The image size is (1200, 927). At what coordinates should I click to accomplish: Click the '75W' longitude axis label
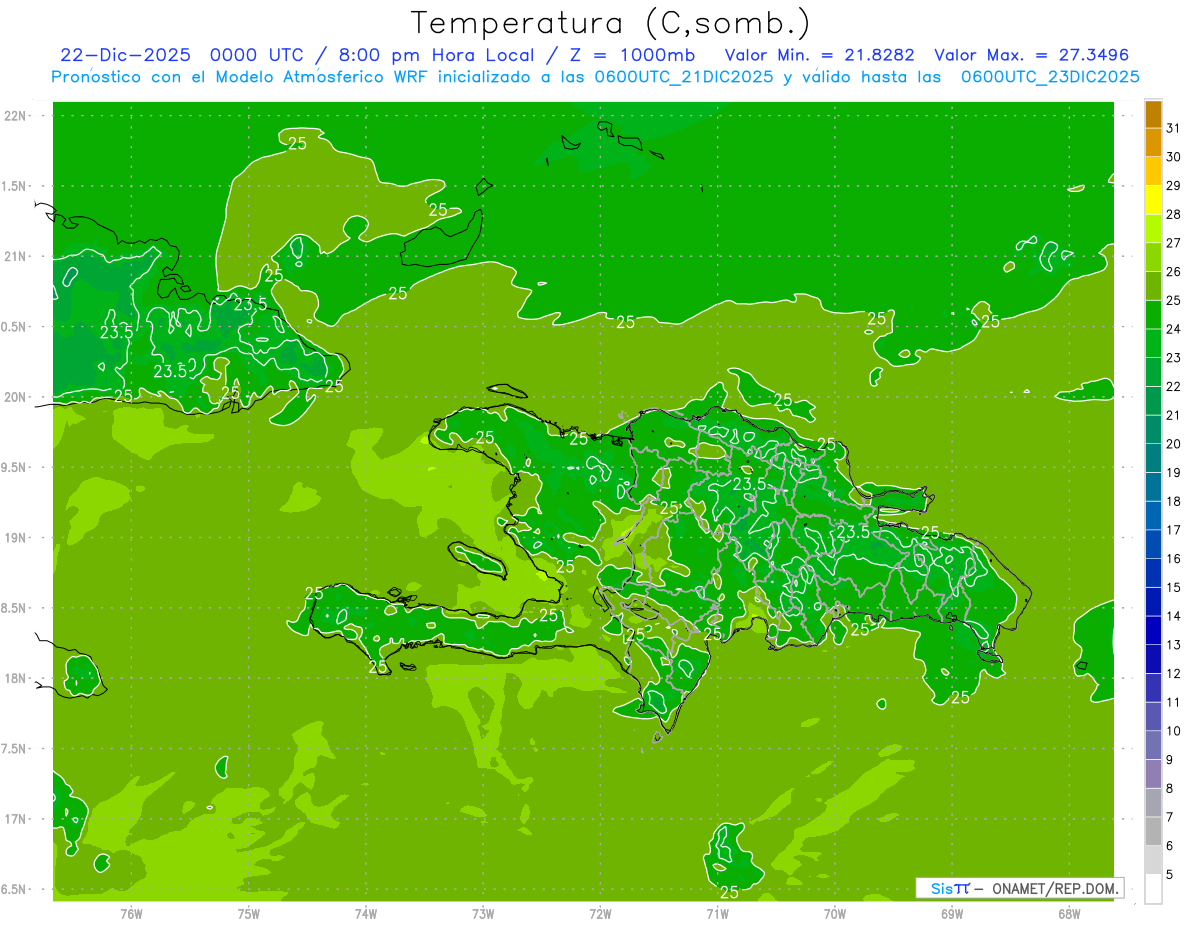coord(249,914)
